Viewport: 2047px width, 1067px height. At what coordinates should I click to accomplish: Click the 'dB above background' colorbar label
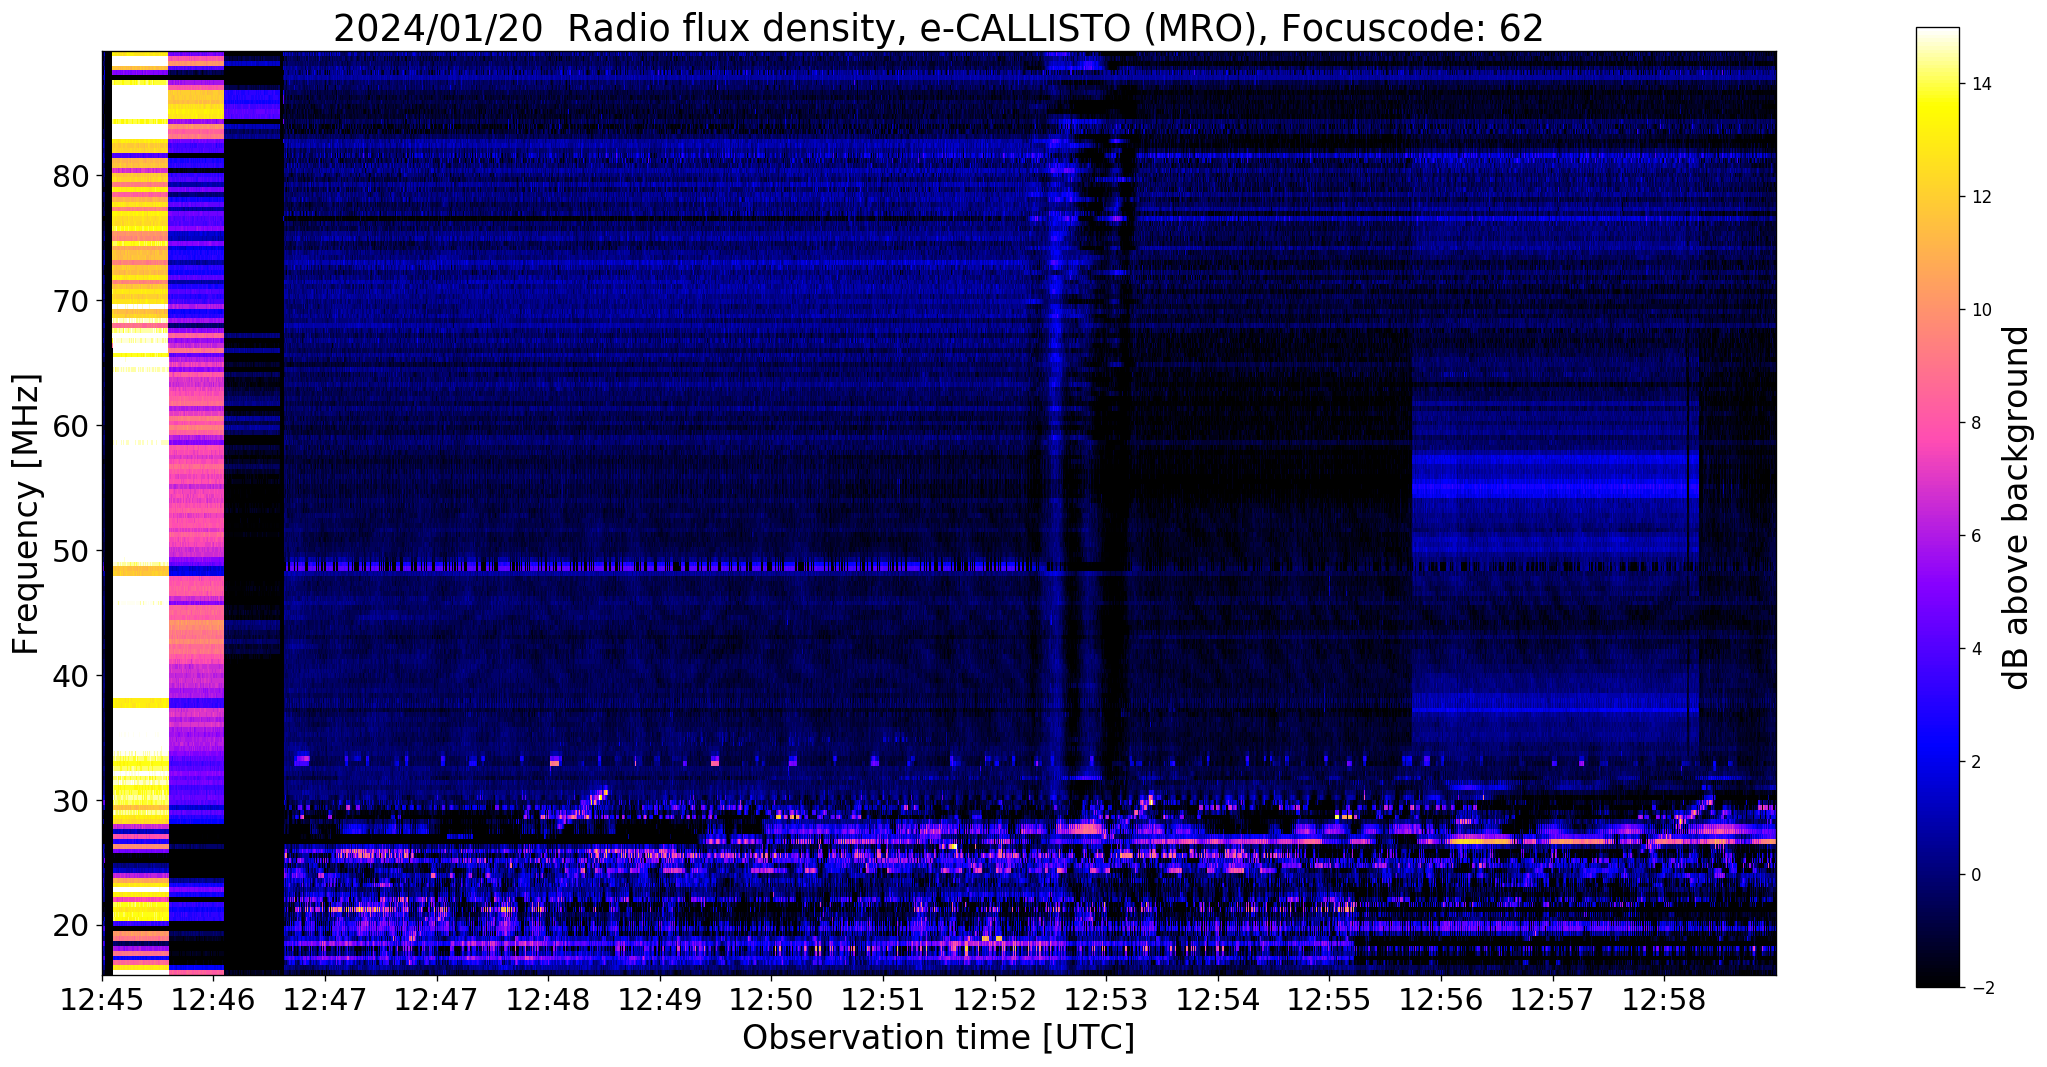2017,508
